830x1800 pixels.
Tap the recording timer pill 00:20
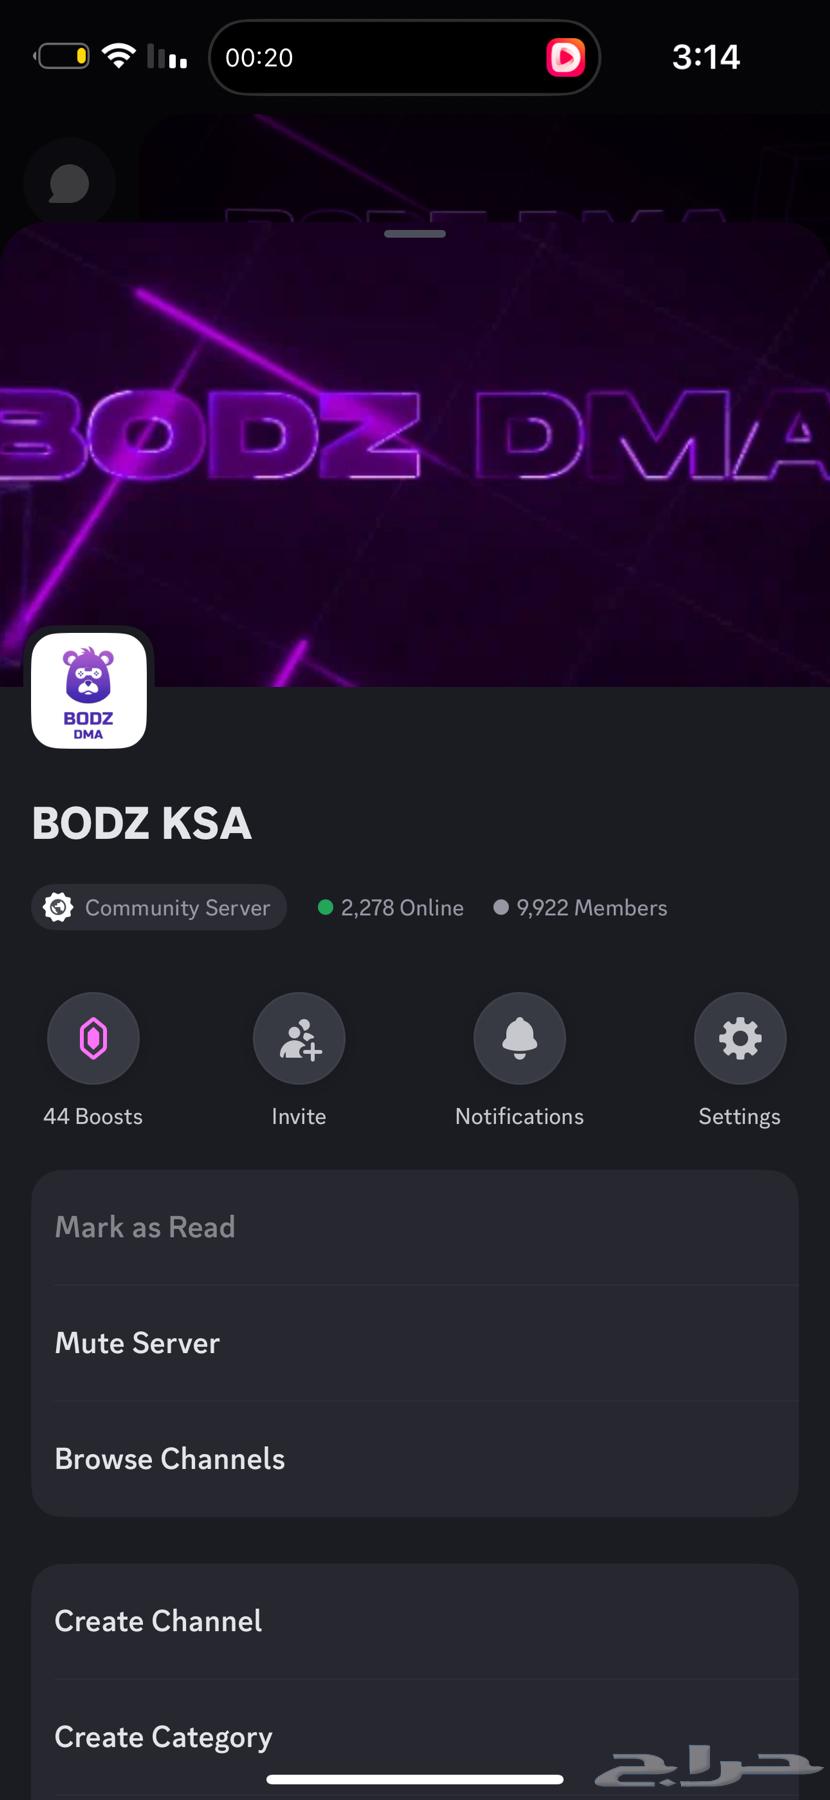click(x=404, y=57)
